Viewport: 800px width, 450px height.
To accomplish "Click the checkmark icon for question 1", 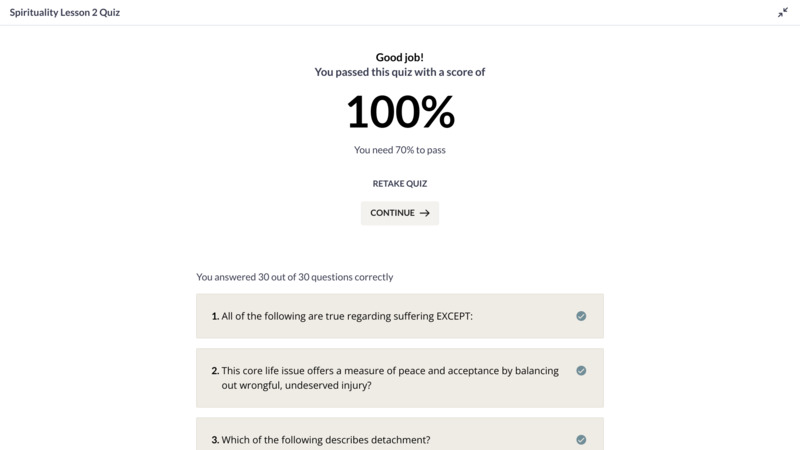I will pos(581,316).
